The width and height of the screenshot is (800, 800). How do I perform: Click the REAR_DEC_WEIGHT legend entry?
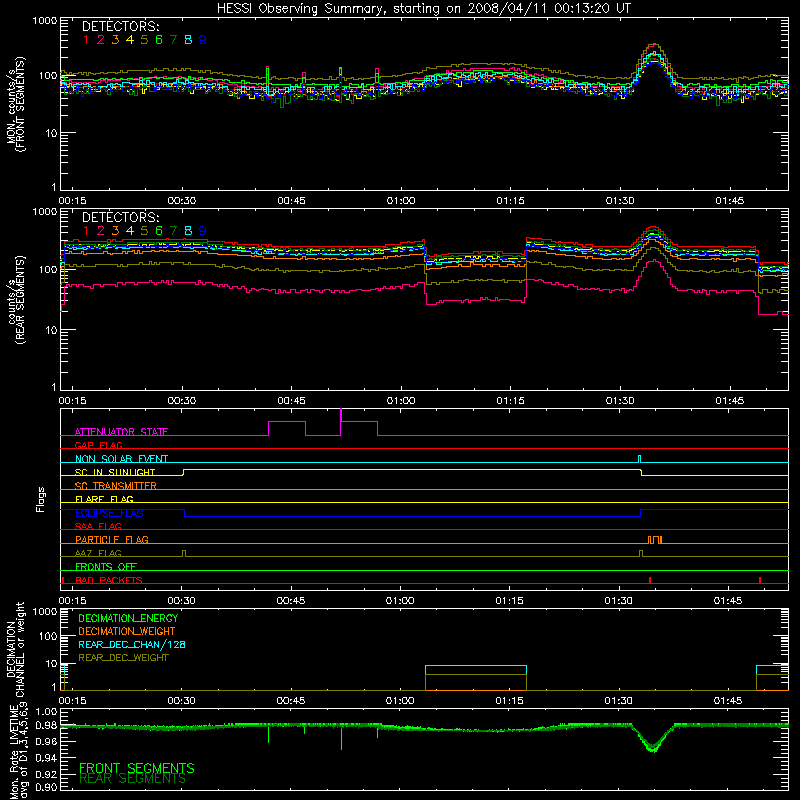click(123, 658)
